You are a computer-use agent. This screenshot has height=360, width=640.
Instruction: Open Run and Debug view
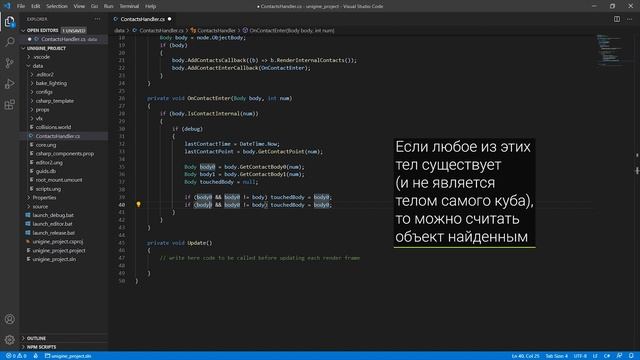9,84
